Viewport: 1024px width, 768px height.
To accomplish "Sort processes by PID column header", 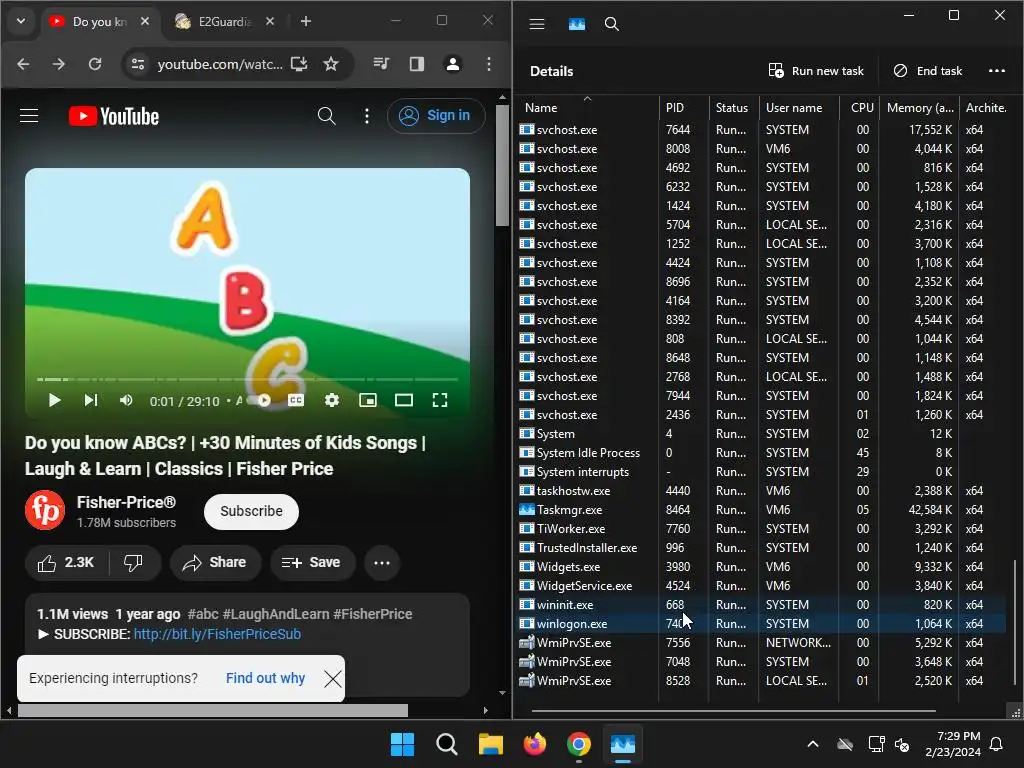I will point(684,108).
